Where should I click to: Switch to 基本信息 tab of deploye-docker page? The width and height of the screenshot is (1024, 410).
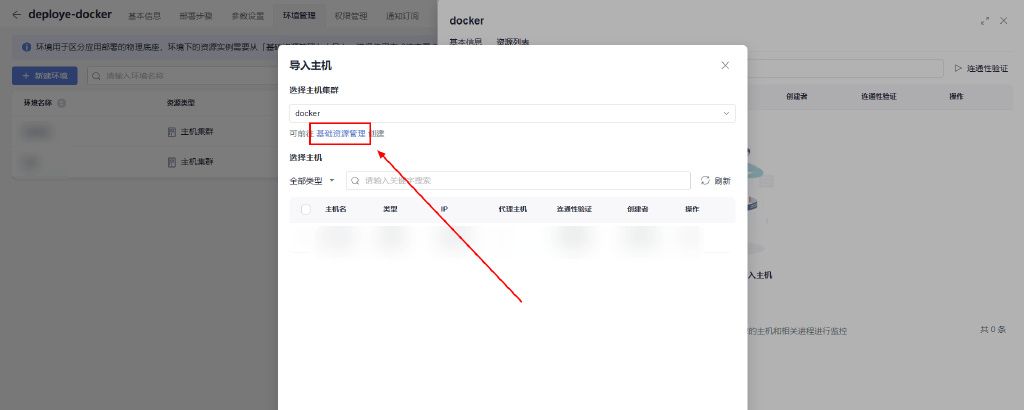coord(144,16)
